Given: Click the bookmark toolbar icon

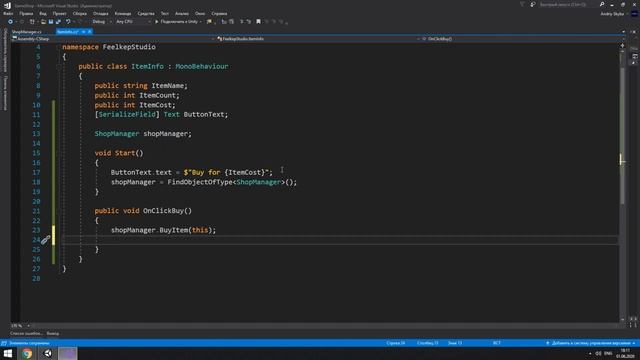Looking at the screenshot, I should [258, 22].
